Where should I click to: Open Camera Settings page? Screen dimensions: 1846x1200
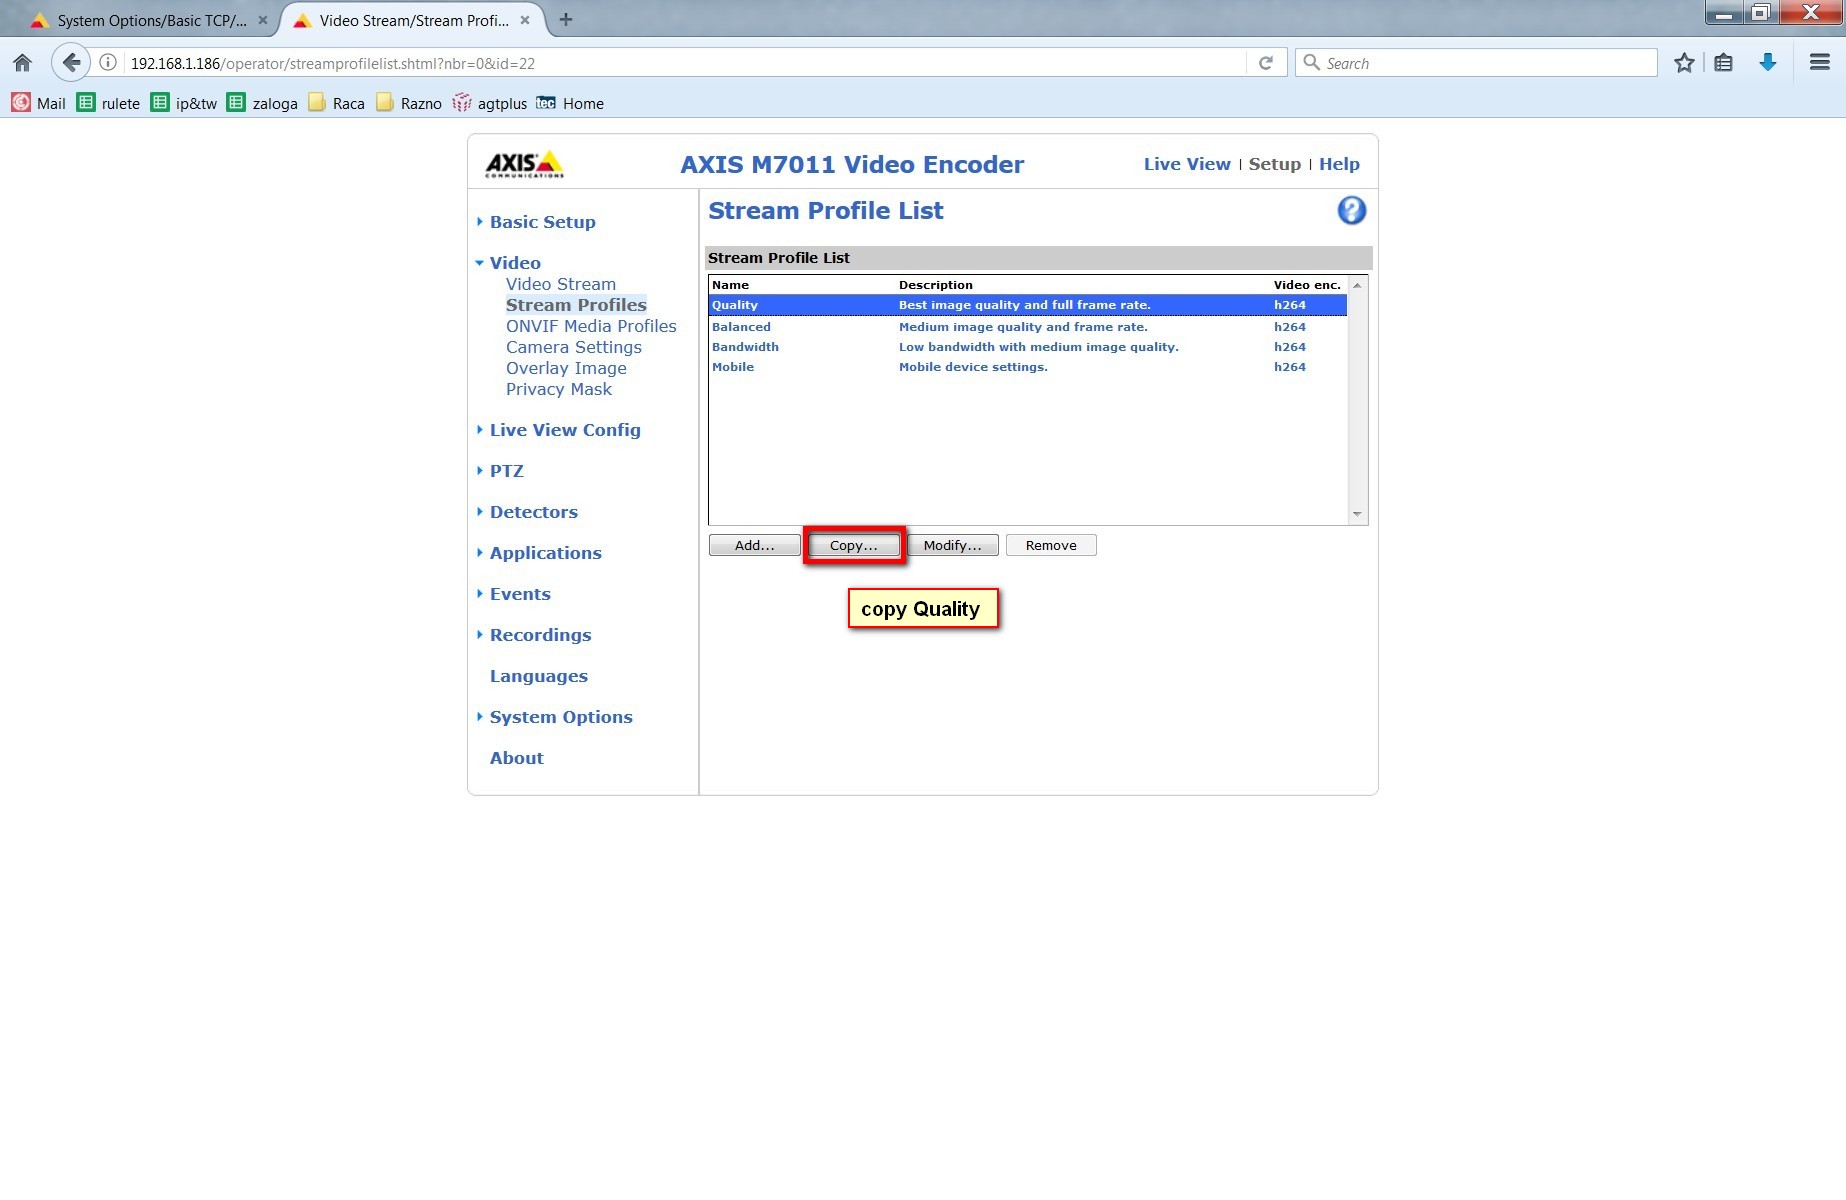[x=574, y=347]
